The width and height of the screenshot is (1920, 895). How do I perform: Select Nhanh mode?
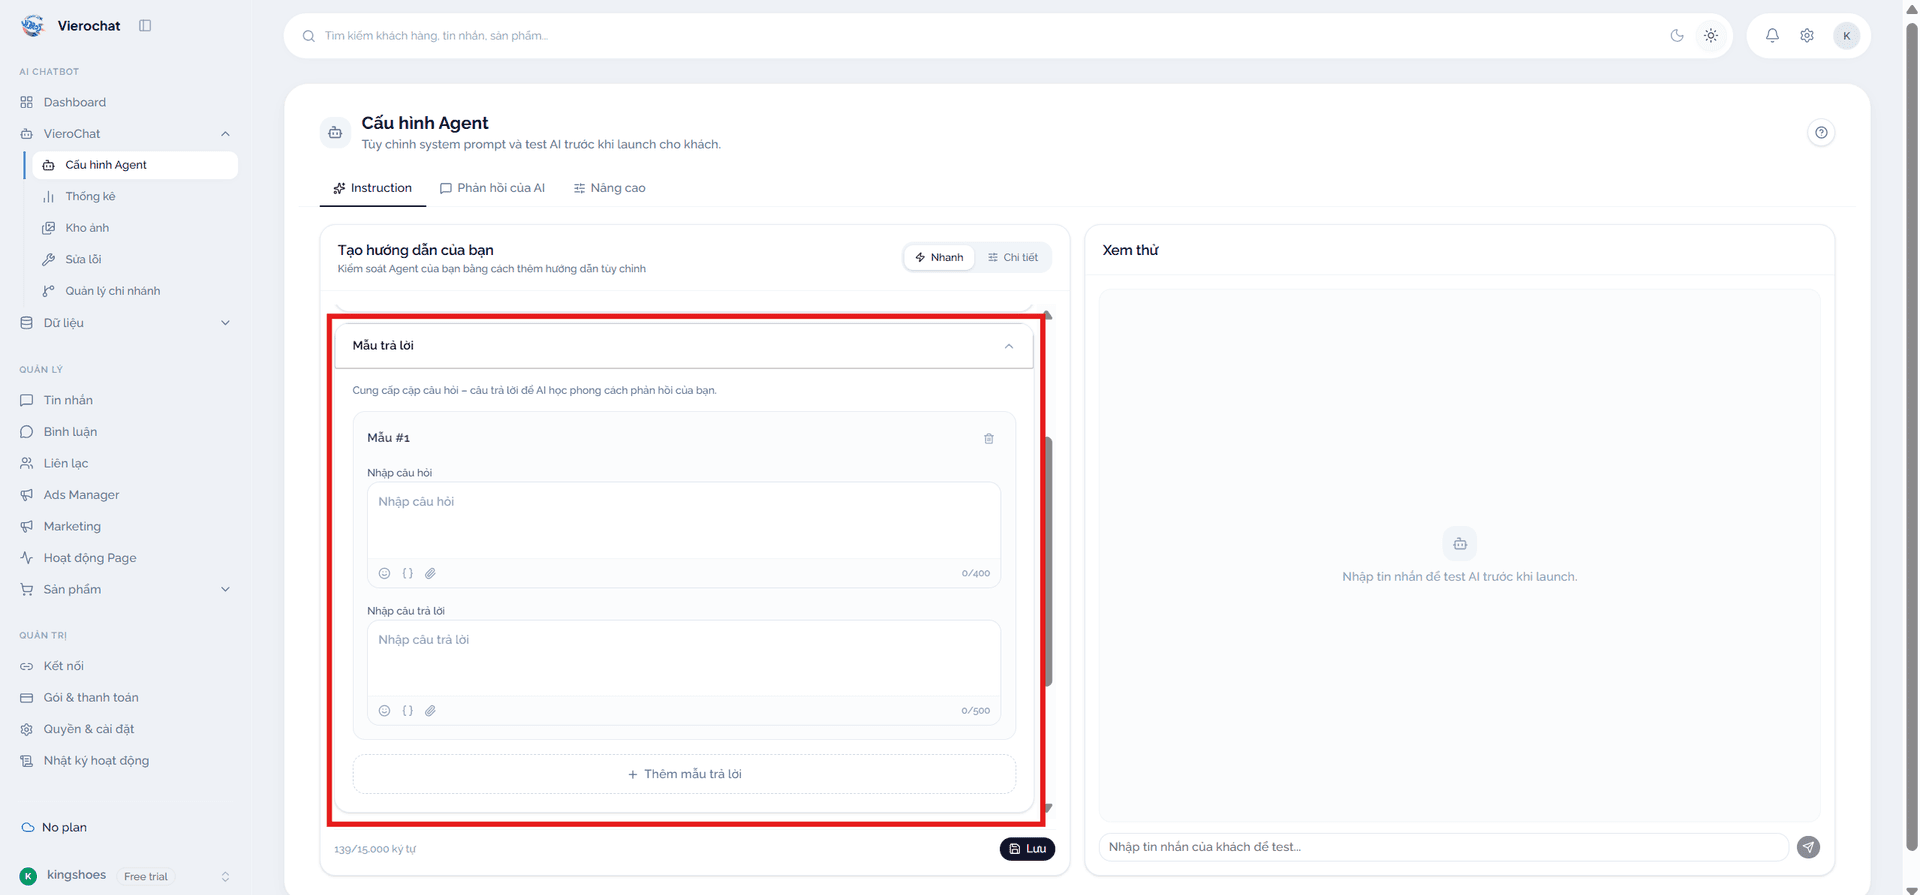click(x=939, y=257)
